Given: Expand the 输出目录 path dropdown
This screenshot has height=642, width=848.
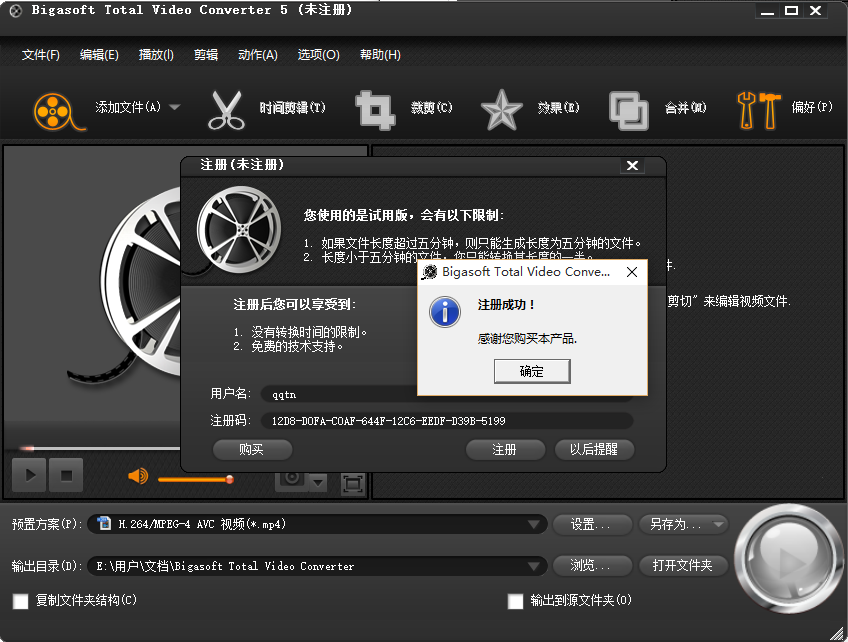Looking at the screenshot, I should coord(534,566).
